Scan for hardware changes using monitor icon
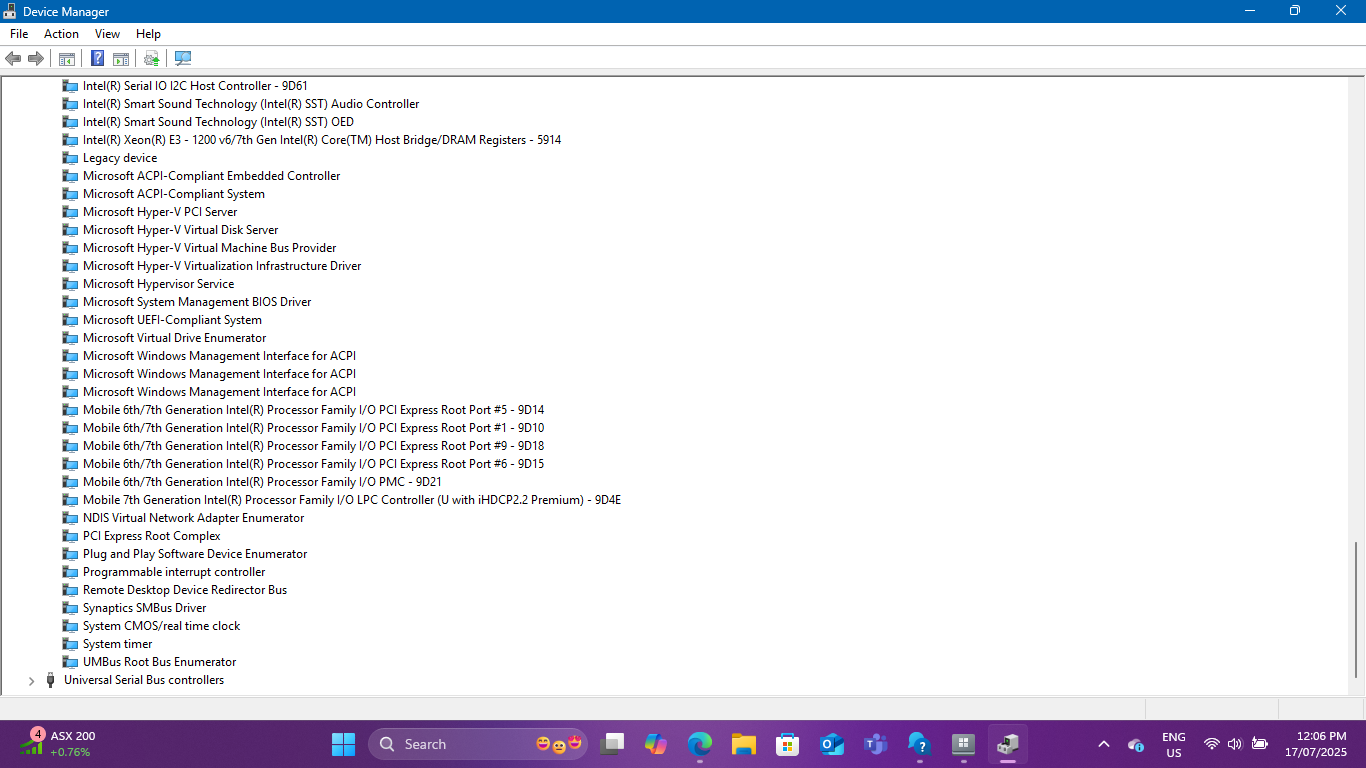This screenshot has height=768, width=1366. pyautogui.click(x=183, y=58)
